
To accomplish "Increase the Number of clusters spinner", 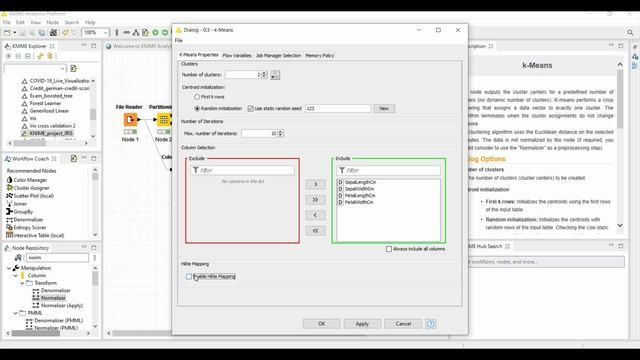I will pos(264,73).
